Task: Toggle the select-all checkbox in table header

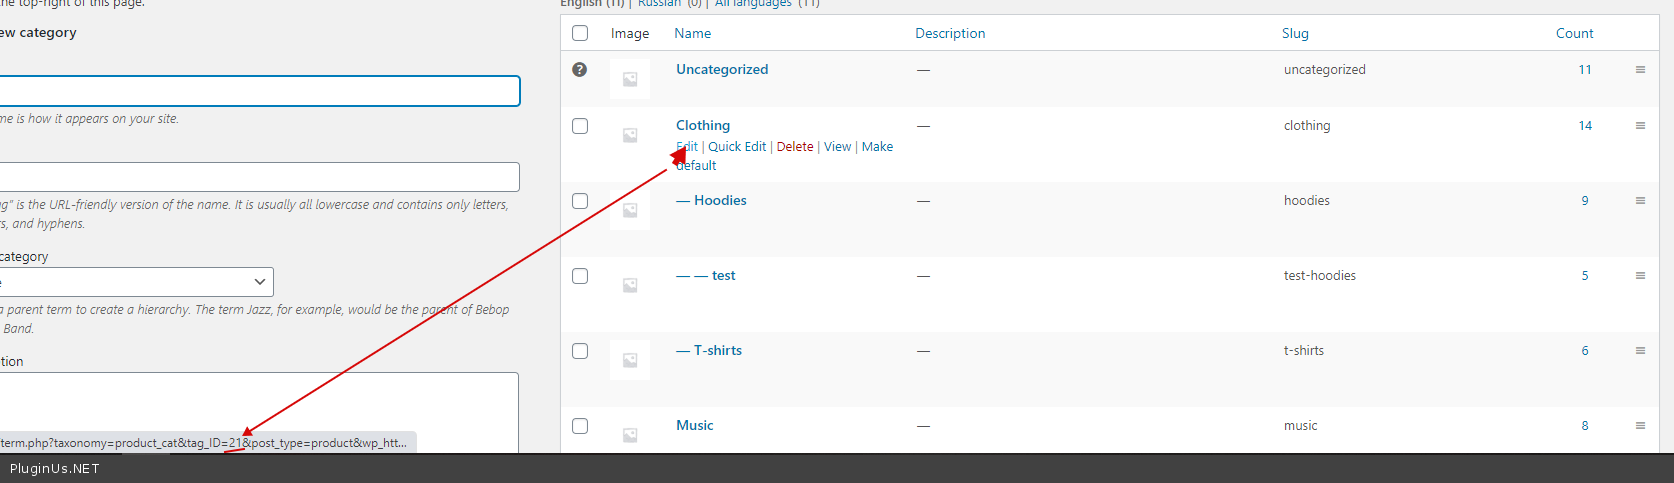Action: click(x=580, y=33)
